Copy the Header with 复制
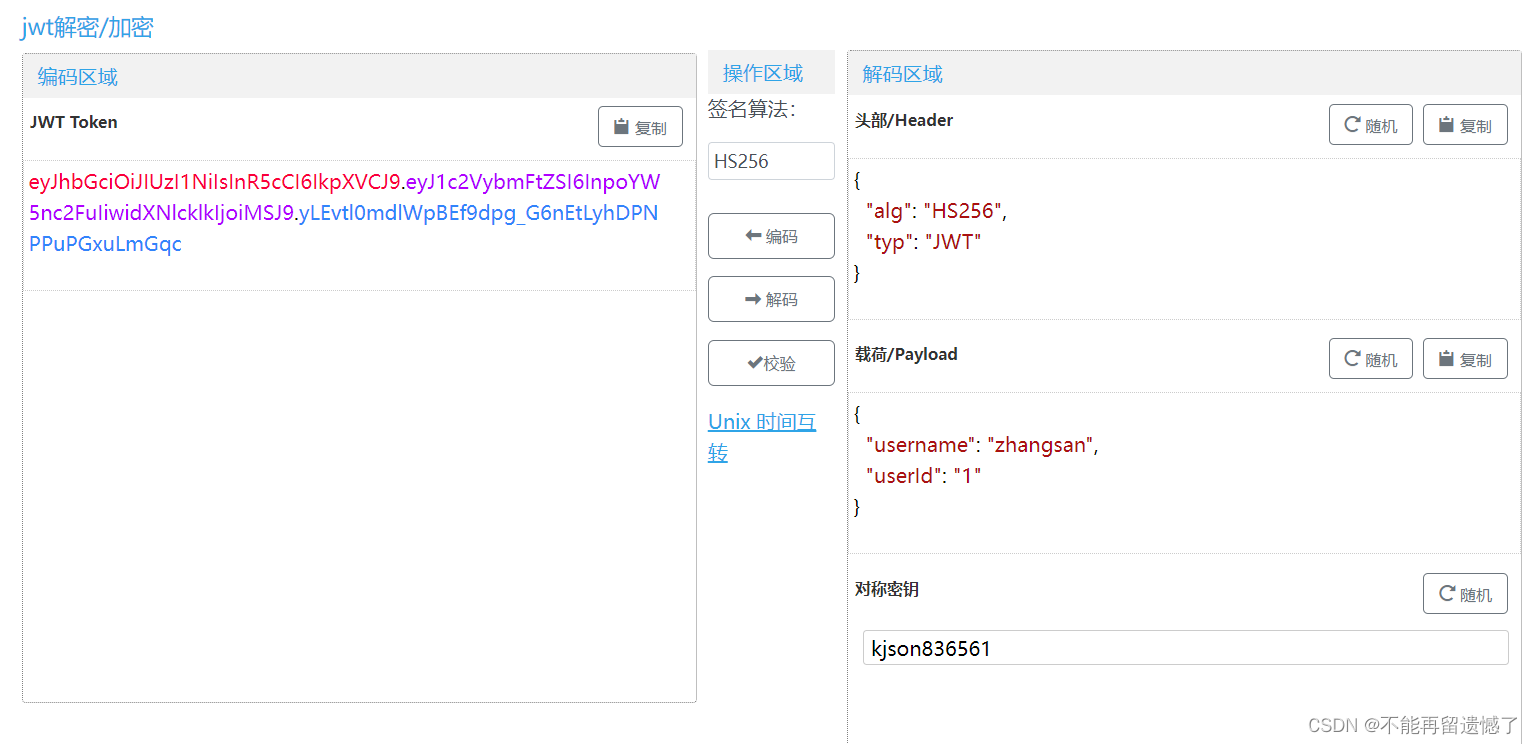The height and width of the screenshot is (744, 1532). click(1465, 125)
